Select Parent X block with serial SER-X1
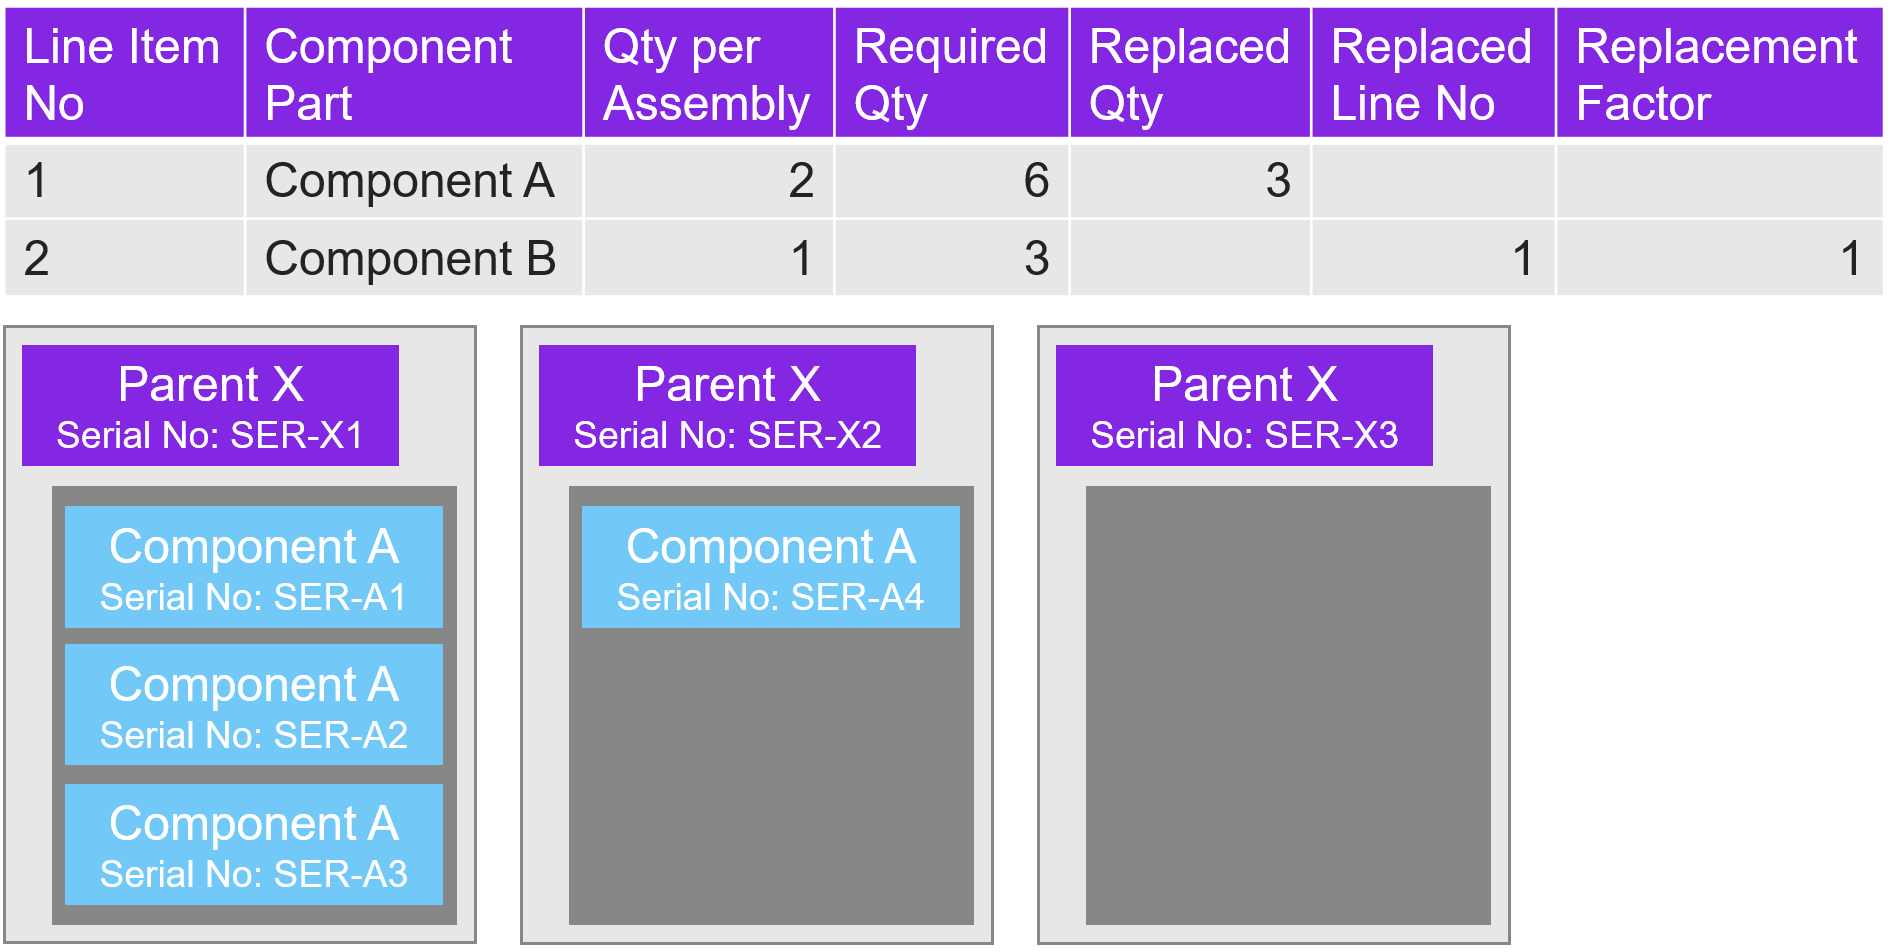 click(x=210, y=406)
